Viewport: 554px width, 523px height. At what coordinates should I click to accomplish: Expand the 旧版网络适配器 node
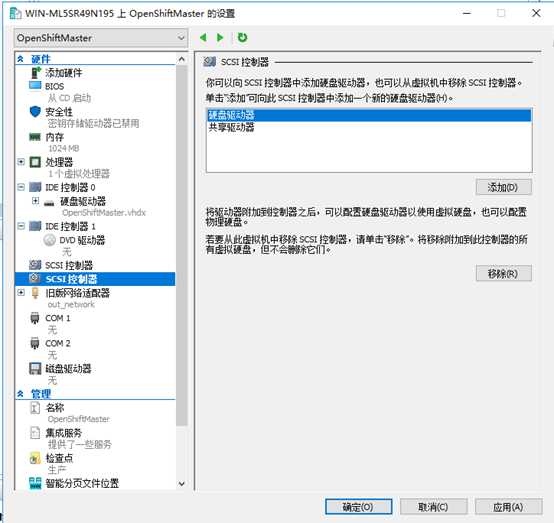tap(21, 292)
